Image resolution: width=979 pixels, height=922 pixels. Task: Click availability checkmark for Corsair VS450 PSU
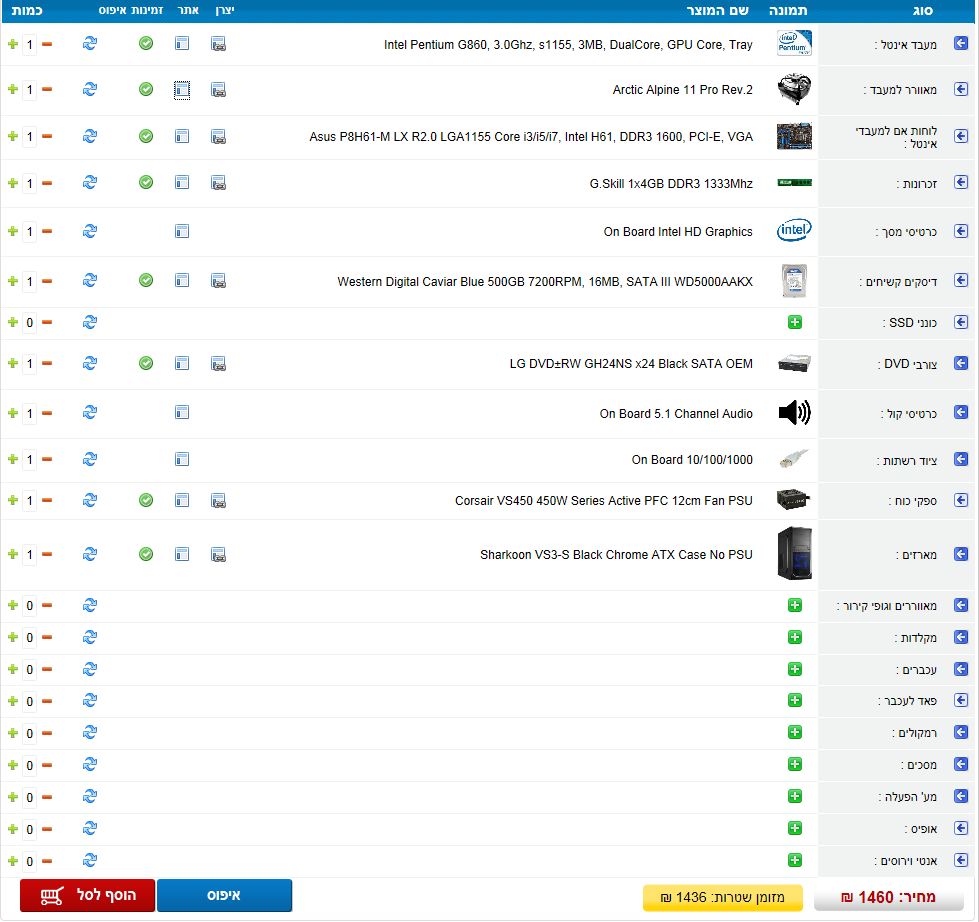146,500
